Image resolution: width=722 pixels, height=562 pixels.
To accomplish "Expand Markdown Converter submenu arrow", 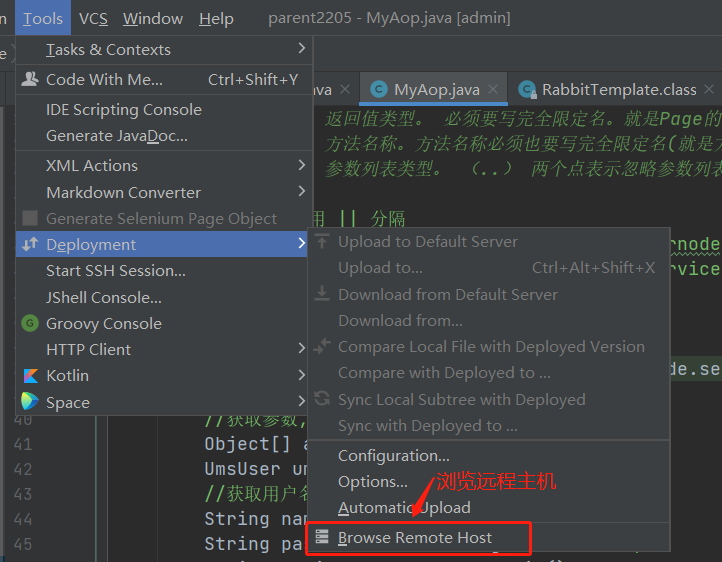I will 302,191.
